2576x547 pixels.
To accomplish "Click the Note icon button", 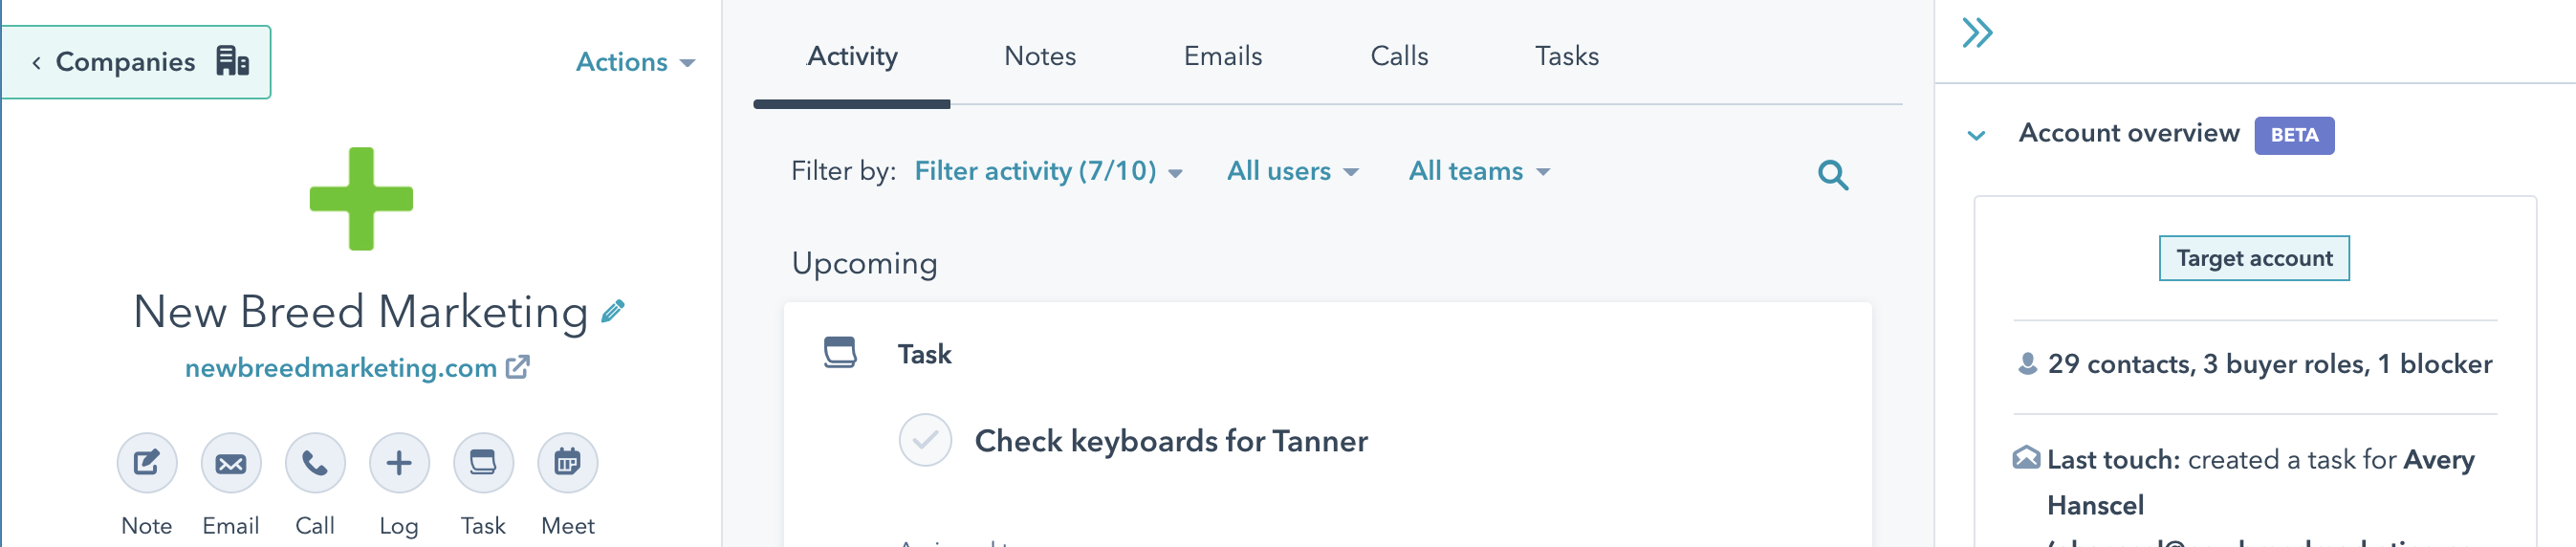I will 147,463.
